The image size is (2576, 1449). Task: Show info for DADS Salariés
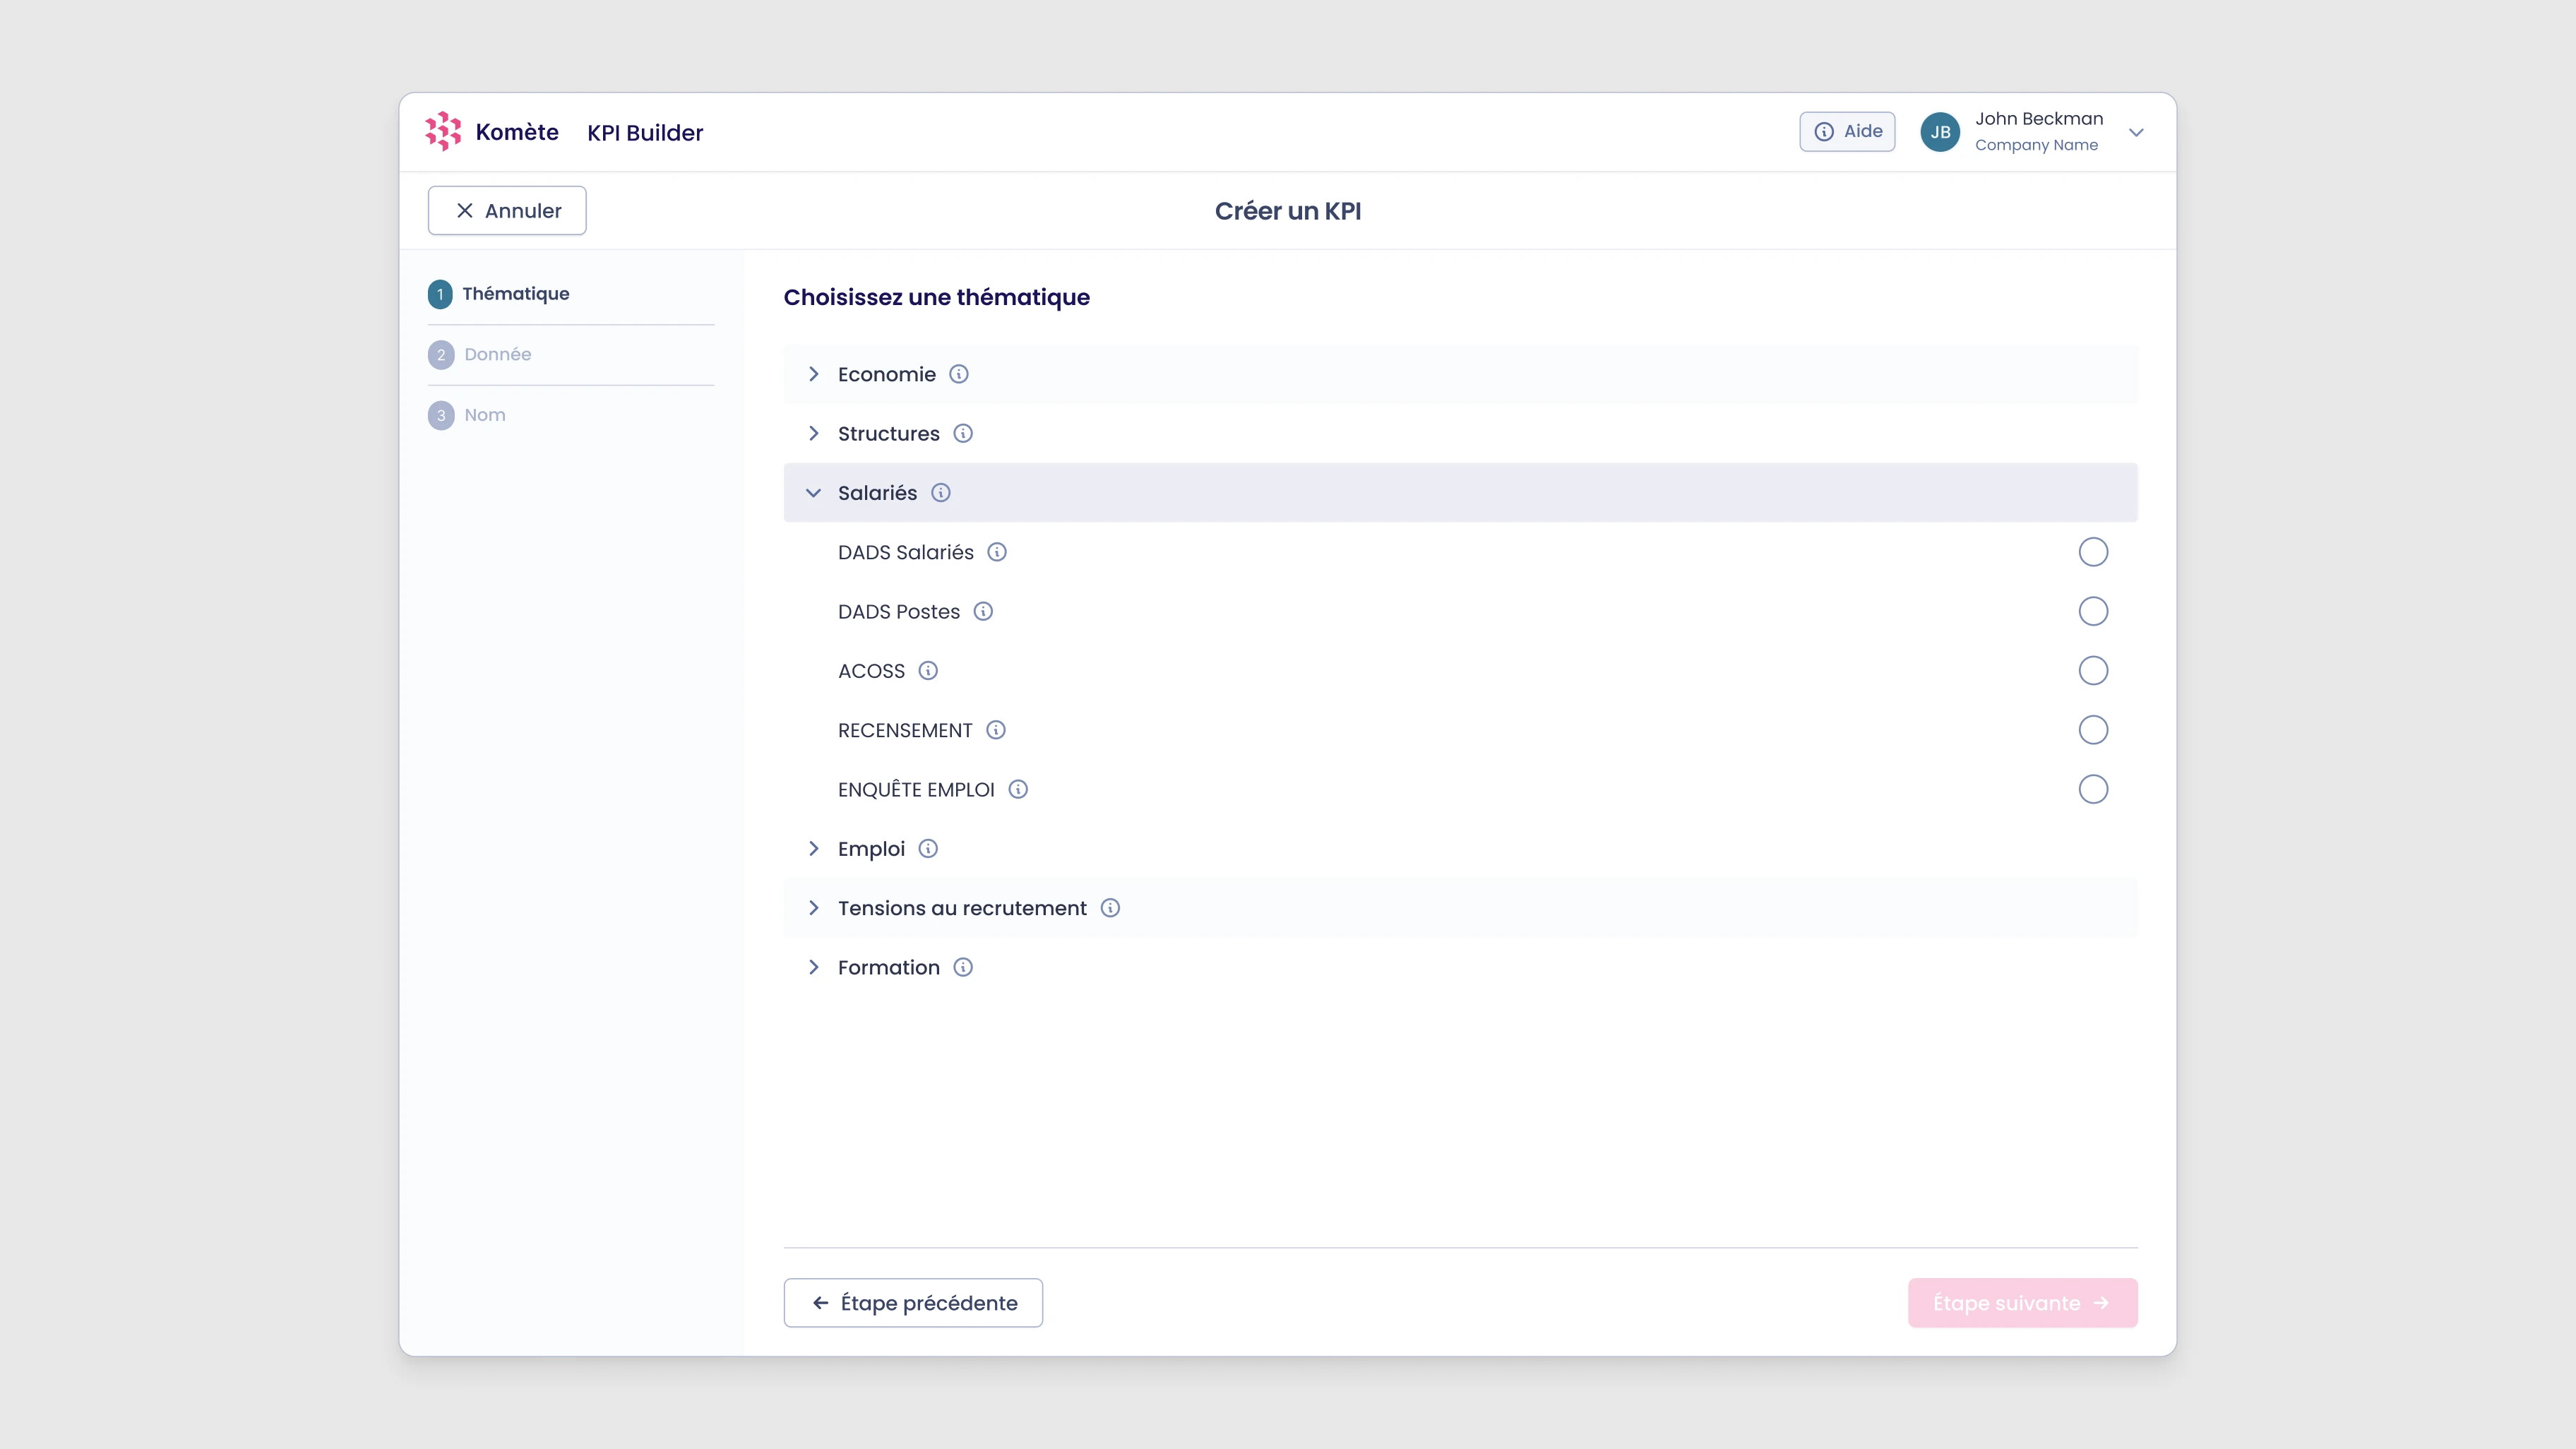996,552
